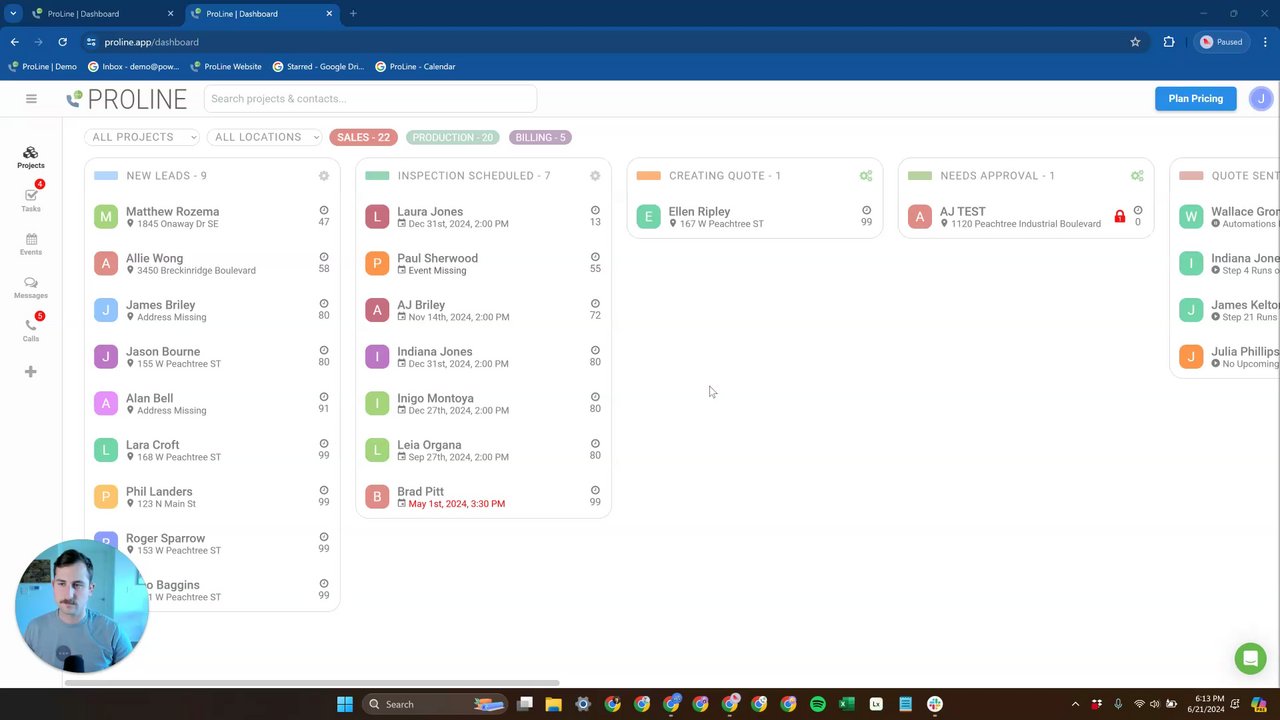The image size is (1280, 720).
Task: Click Paul Sherwood's P avatar
Action: pos(377,263)
